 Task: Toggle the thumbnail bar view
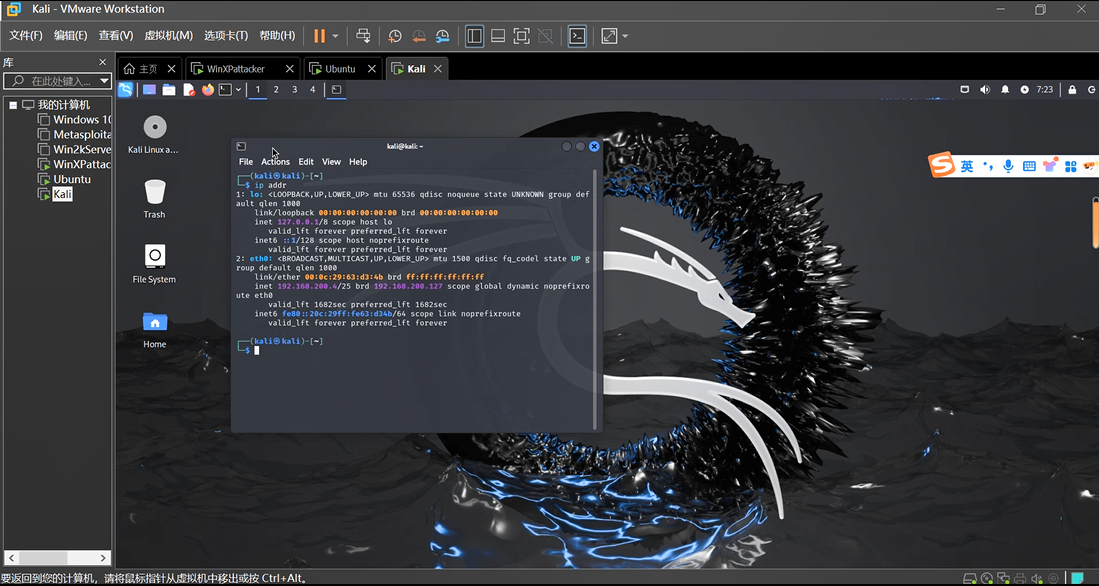click(498, 36)
